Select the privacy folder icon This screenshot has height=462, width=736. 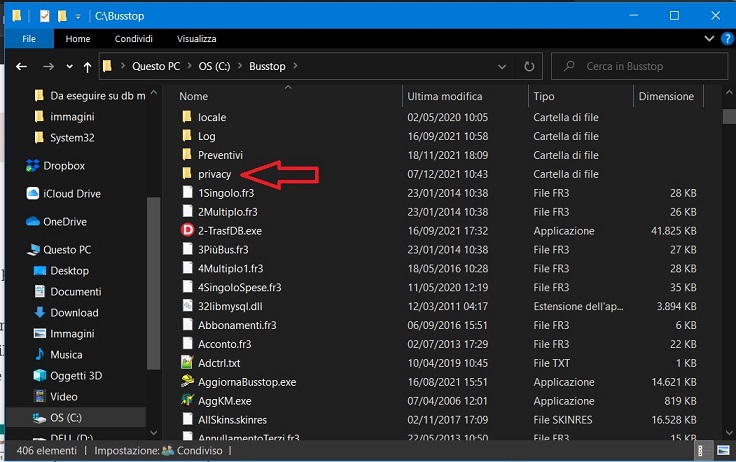click(x=187, y=174)
